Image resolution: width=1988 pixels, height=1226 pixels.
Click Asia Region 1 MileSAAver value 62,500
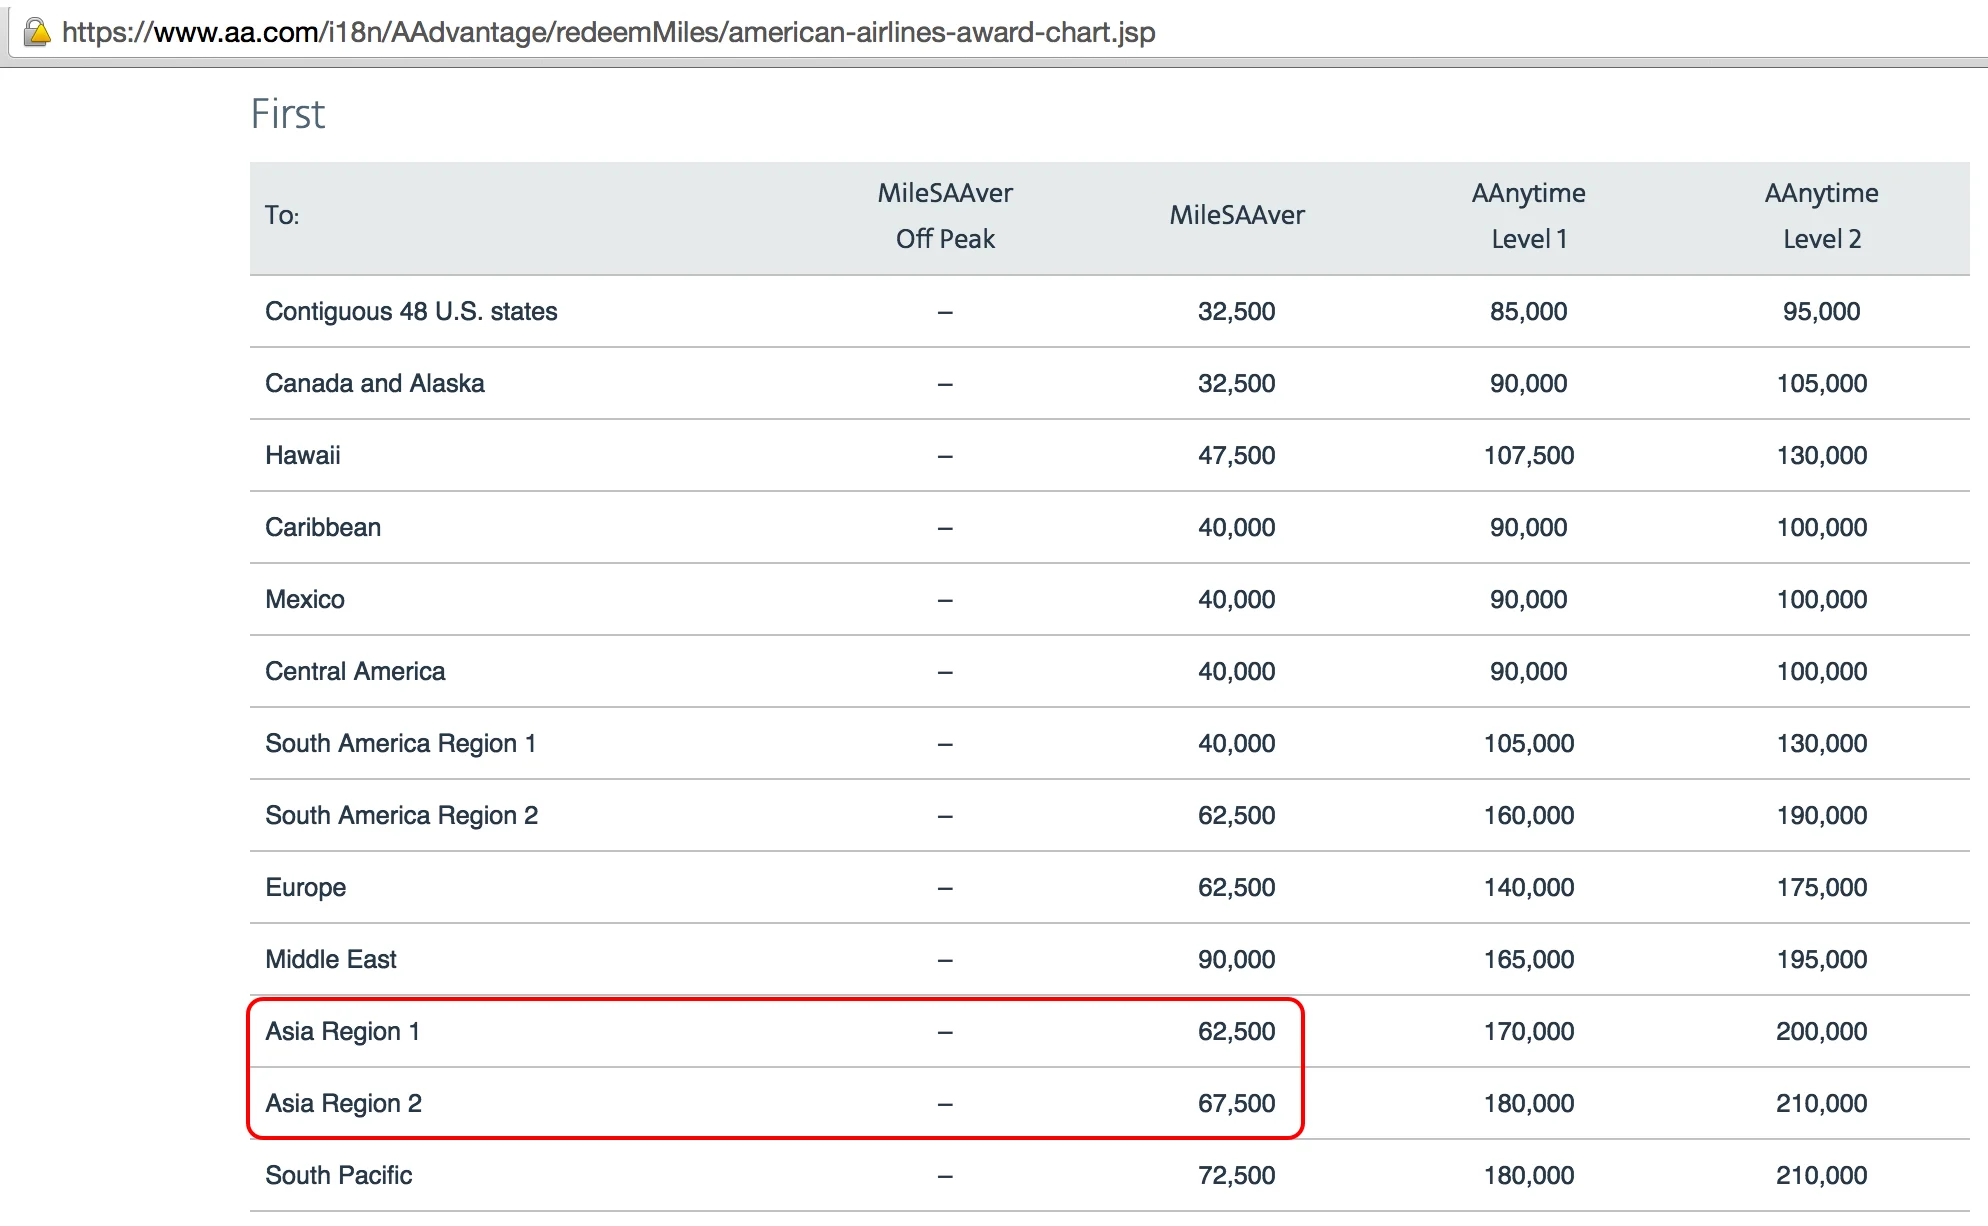pos(1236,1032)
